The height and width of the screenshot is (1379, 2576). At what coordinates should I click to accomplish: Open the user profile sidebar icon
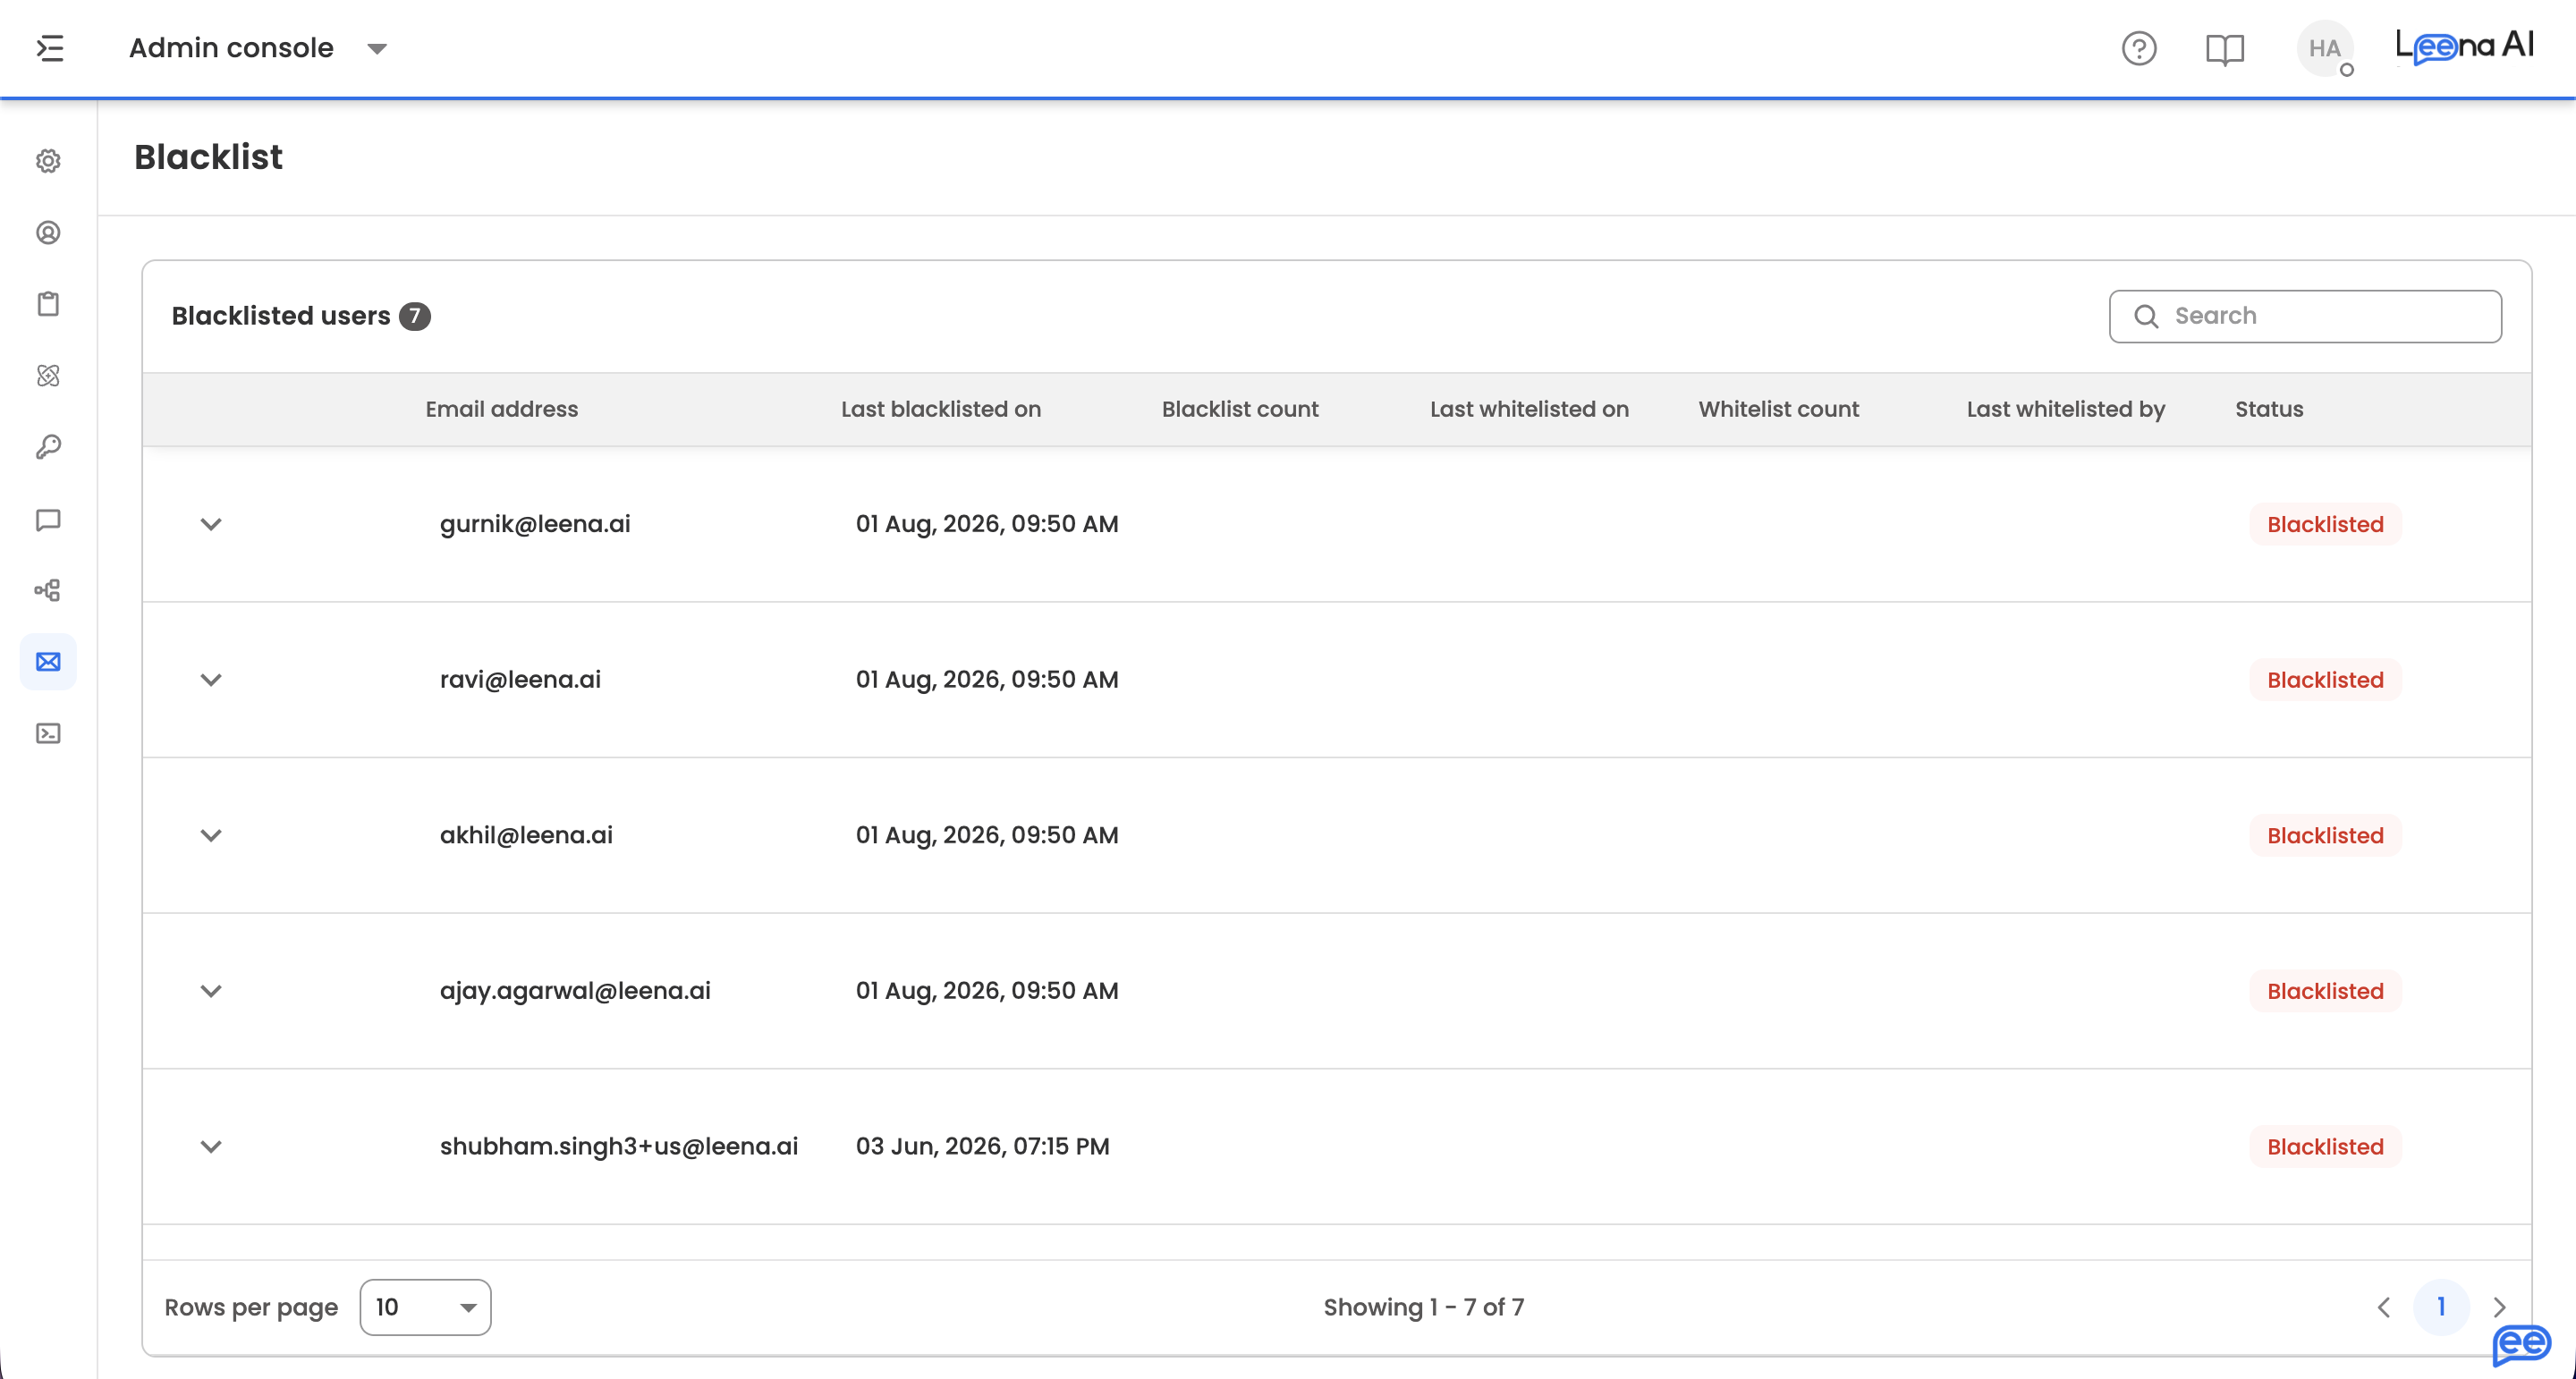tap(48, 233)
